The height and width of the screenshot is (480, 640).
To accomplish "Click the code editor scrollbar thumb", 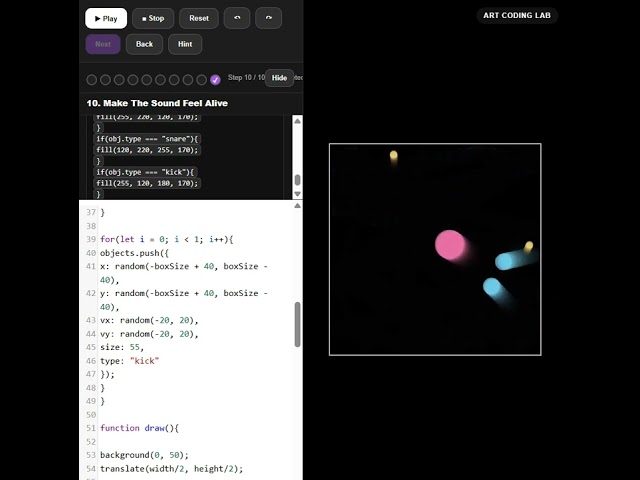I will click(298, 324).
